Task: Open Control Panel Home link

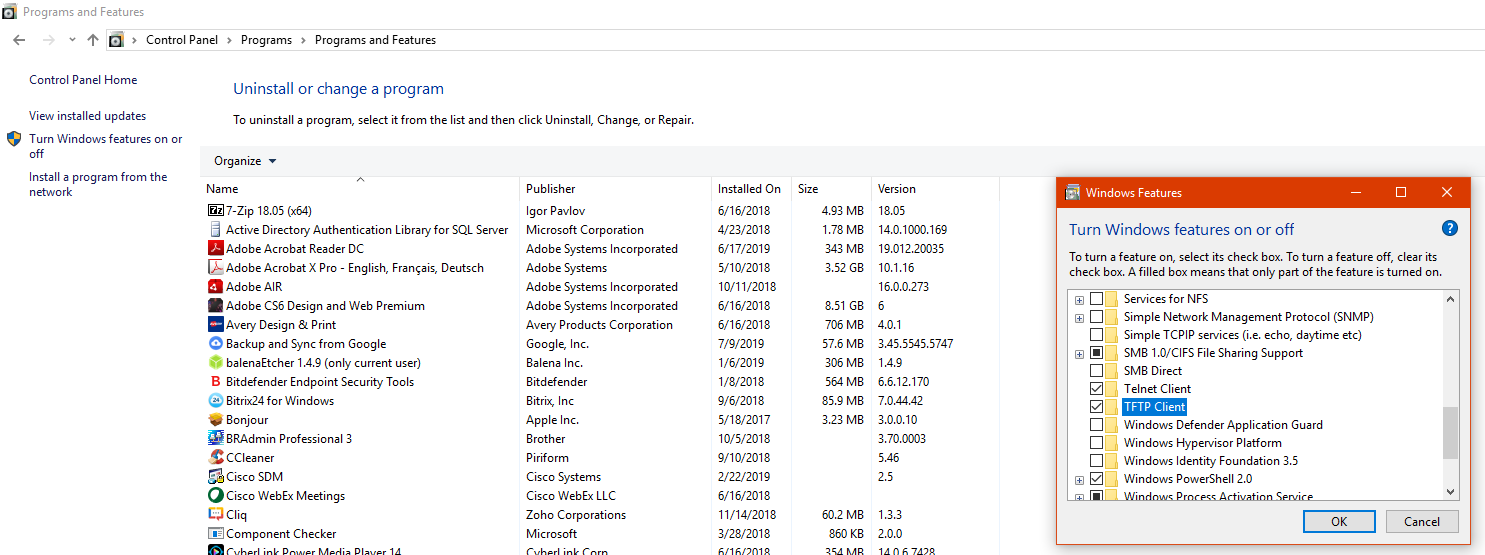Action: coord(83,80)
